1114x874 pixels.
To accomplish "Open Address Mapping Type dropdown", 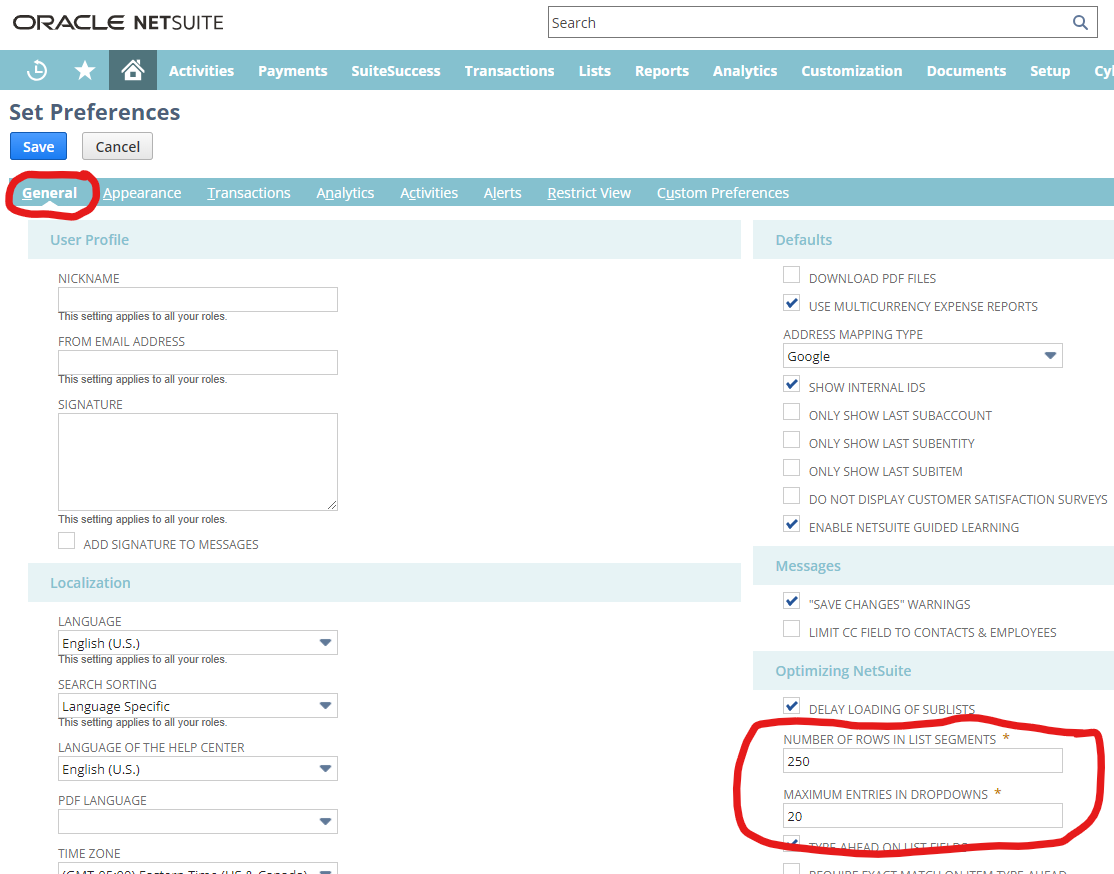I will tap(922, 356).
